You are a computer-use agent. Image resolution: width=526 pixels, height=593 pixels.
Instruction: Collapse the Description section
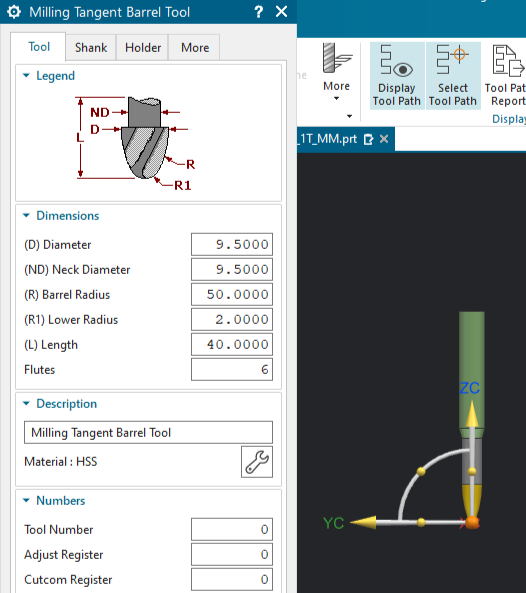click(26, 404)
